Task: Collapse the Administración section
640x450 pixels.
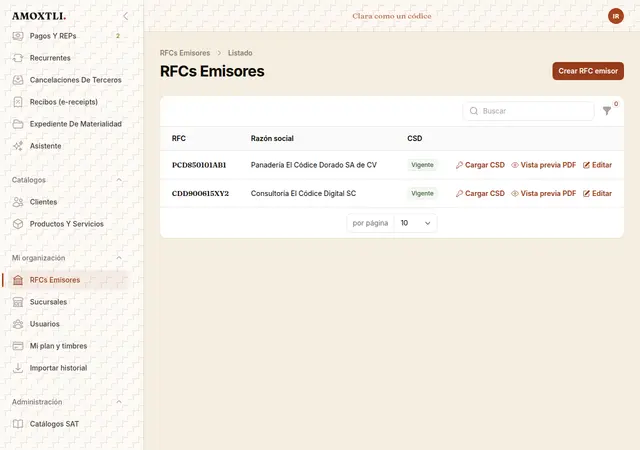Action: pos(119,402)
